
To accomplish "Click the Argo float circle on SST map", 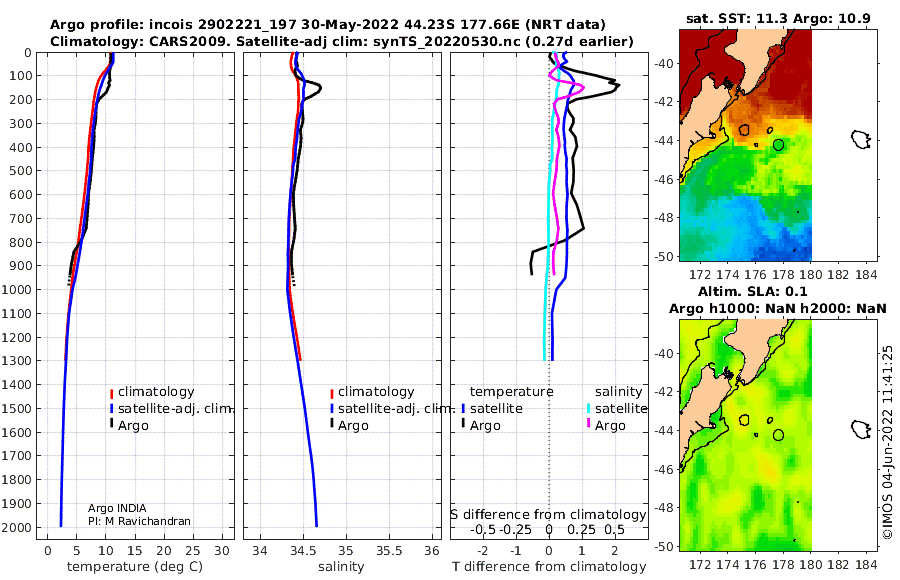I will pyautogui.click(x=778, y=145).
